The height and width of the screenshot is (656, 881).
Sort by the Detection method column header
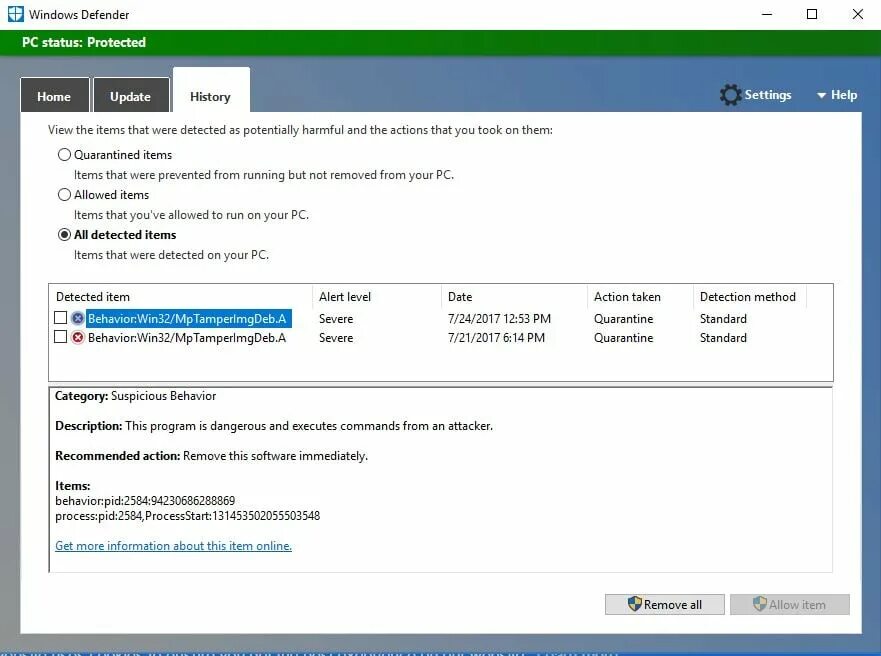tap(750, 297)
